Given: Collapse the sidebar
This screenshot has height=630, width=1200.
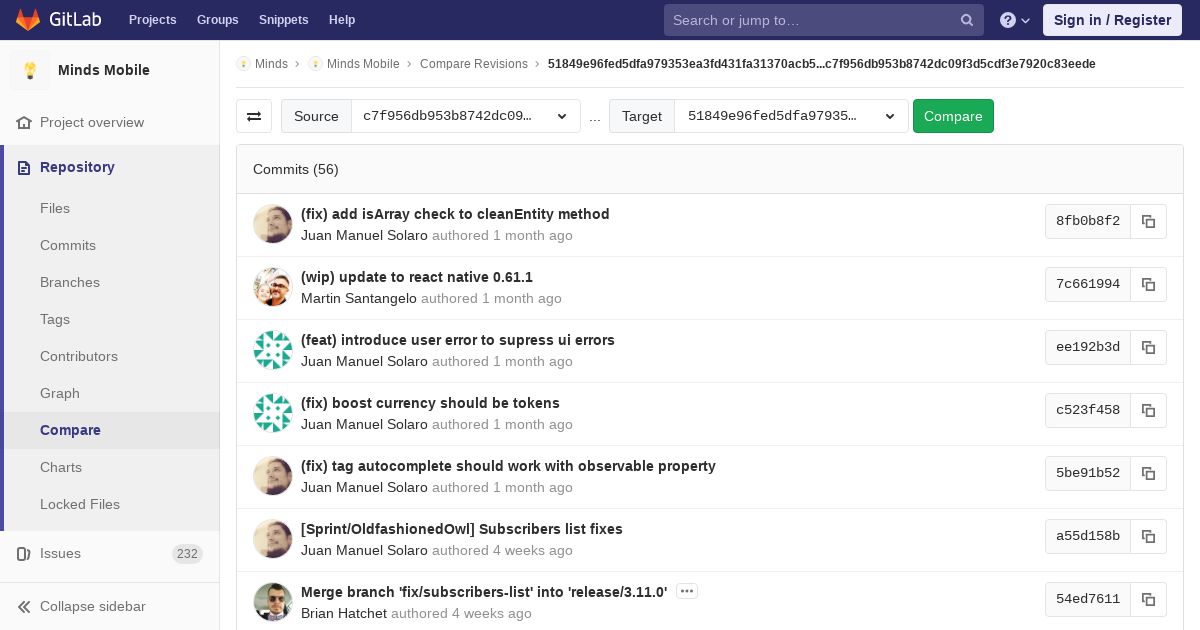Looking at the screenshot, I should tap(92, 606).
